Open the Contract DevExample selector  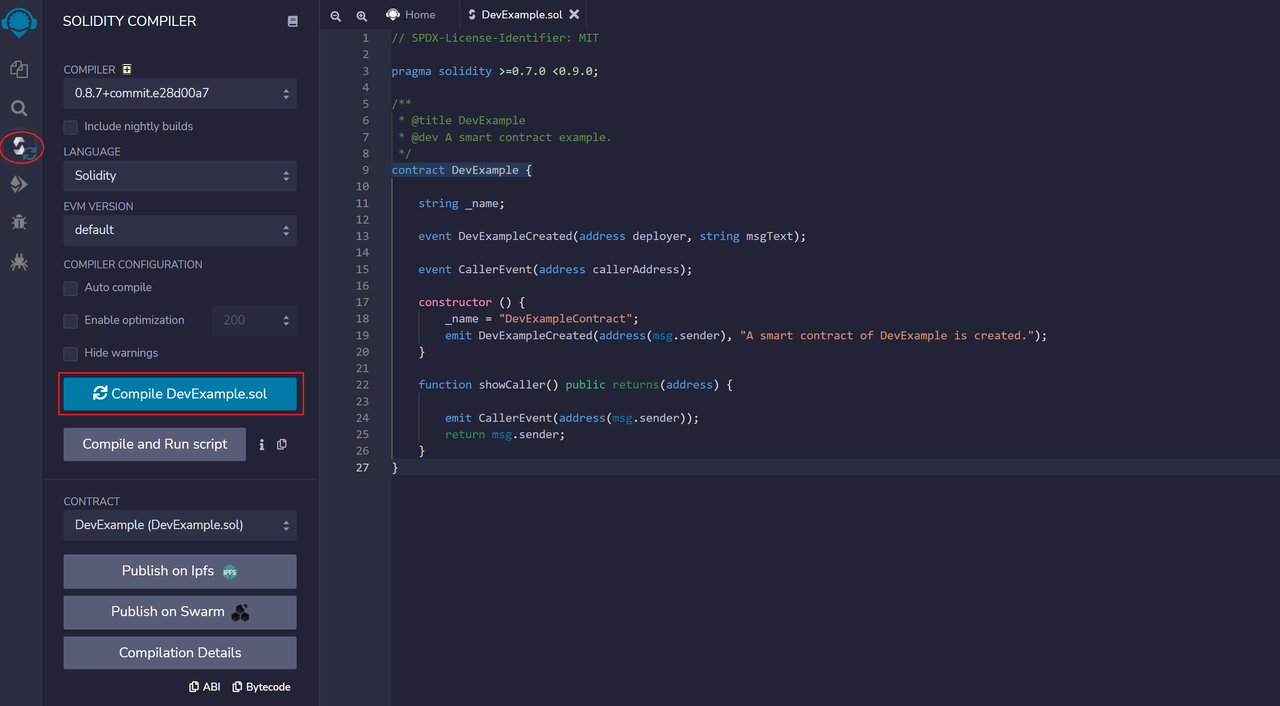[x=180, y=524]
